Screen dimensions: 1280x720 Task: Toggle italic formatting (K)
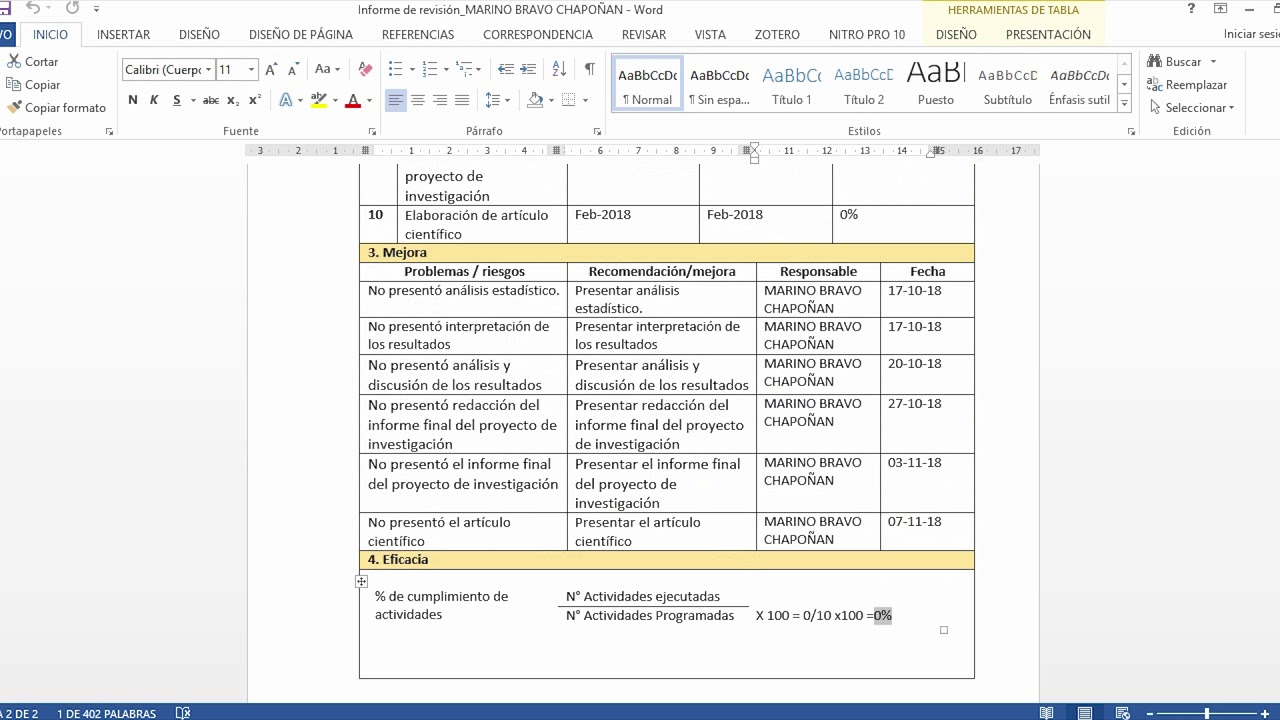pos(154,100)
